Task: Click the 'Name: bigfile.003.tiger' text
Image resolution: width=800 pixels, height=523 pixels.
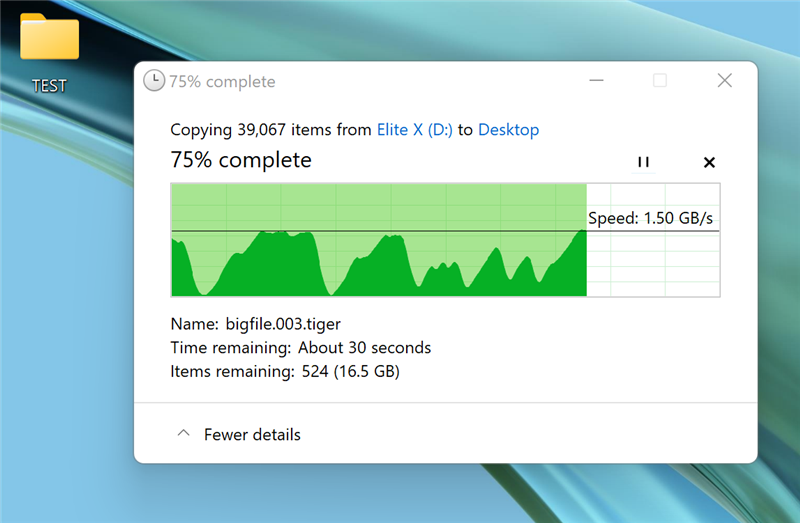Action: tap(256, 324)
